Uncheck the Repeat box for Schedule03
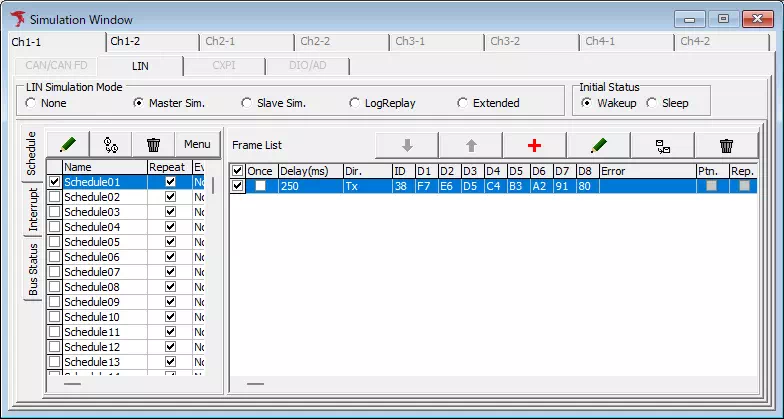784x419 pixels. (170, 212)
